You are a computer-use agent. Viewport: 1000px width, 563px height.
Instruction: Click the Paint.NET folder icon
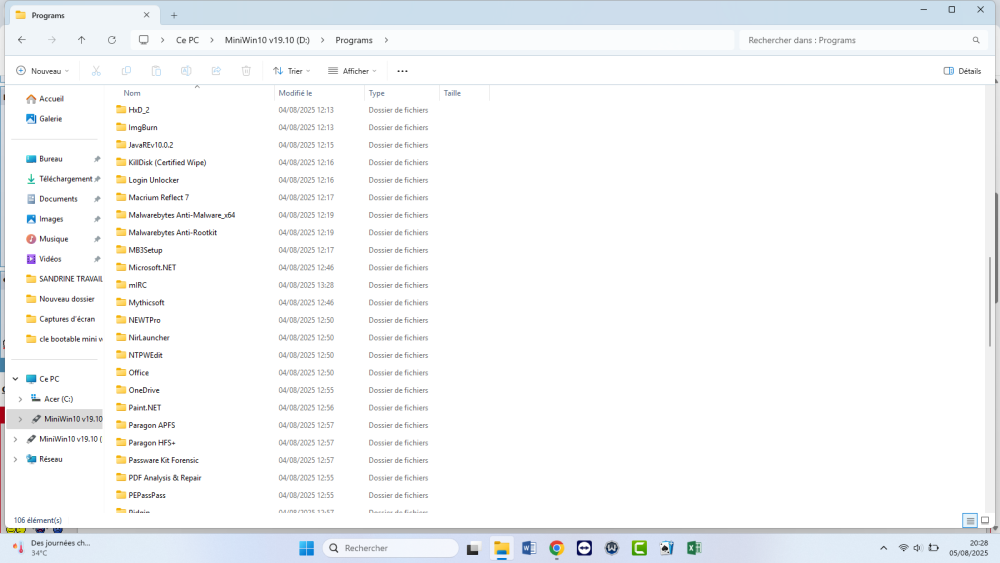(121, 408)
